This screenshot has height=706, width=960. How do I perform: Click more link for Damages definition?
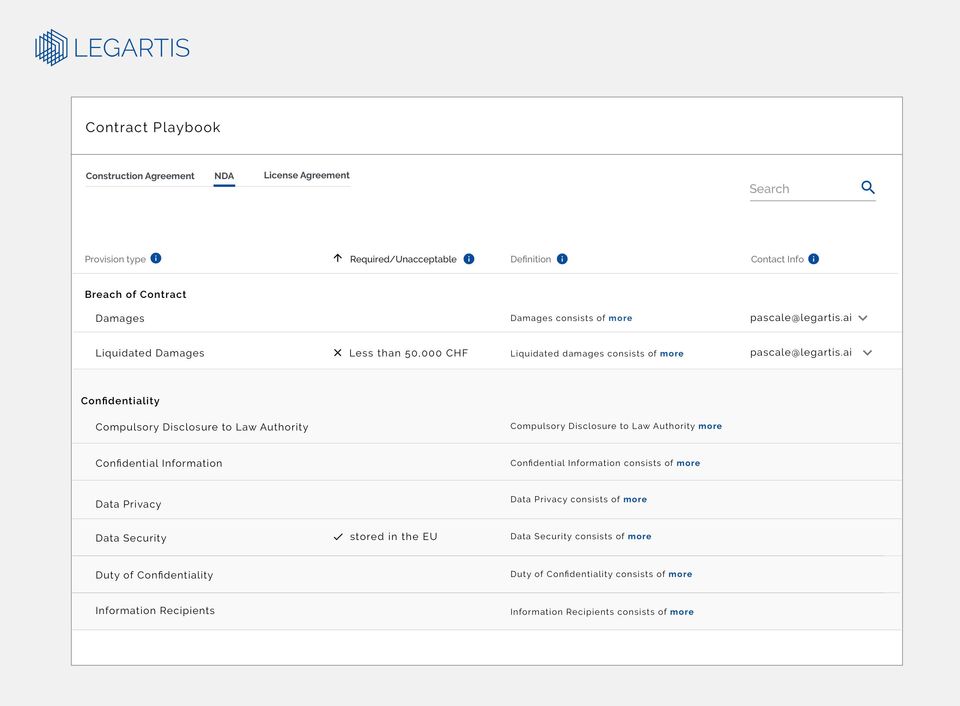pyautogui.click(x=620, y=318)
